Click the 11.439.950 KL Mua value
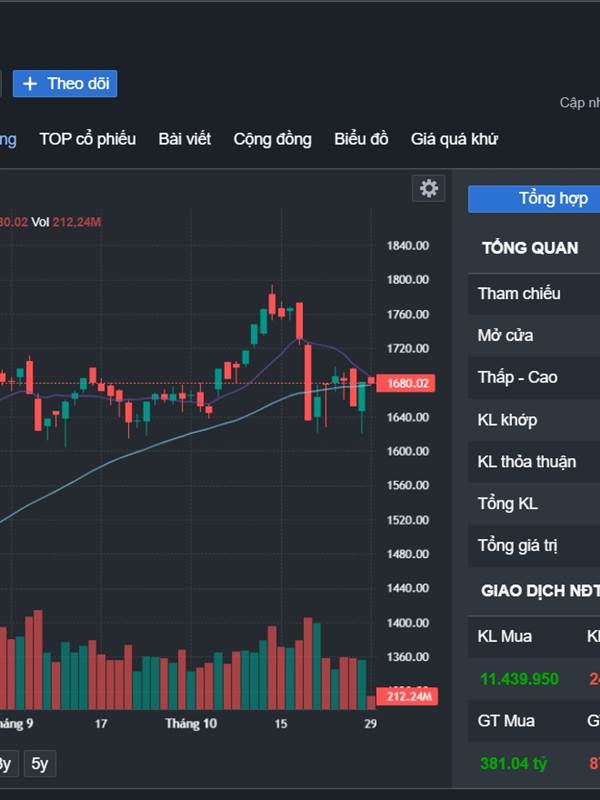This screenshot has width=600, height=800. point(519,679)
